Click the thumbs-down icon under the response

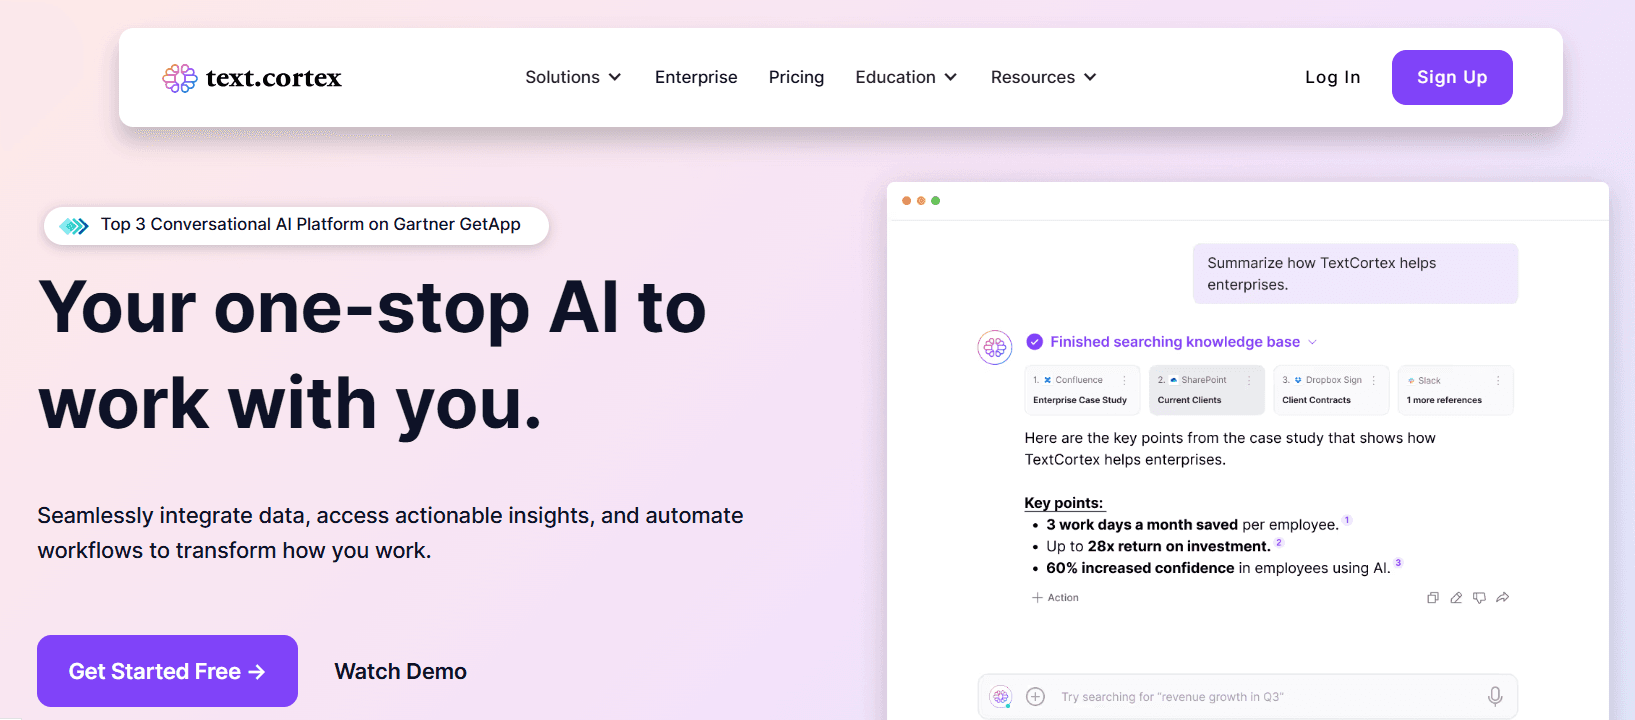pyautogui.click(x=1479, y=598)
